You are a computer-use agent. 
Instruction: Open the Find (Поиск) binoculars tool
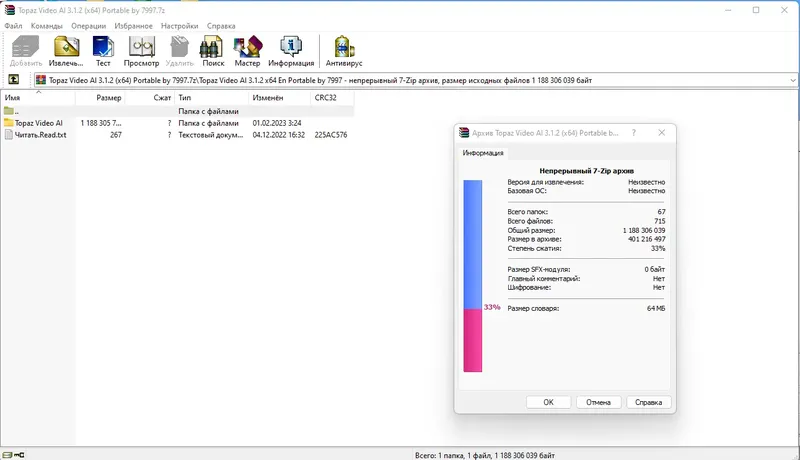point(213,51)
